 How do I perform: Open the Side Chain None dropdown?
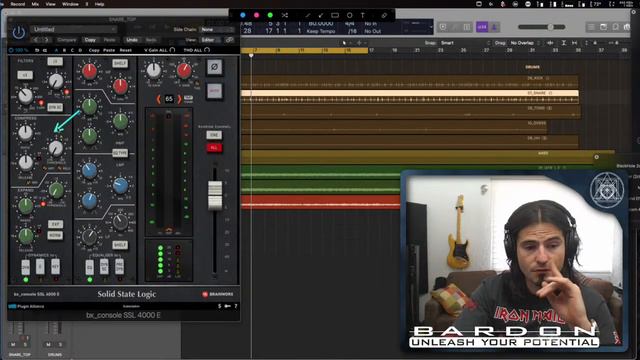coord(217,29)
